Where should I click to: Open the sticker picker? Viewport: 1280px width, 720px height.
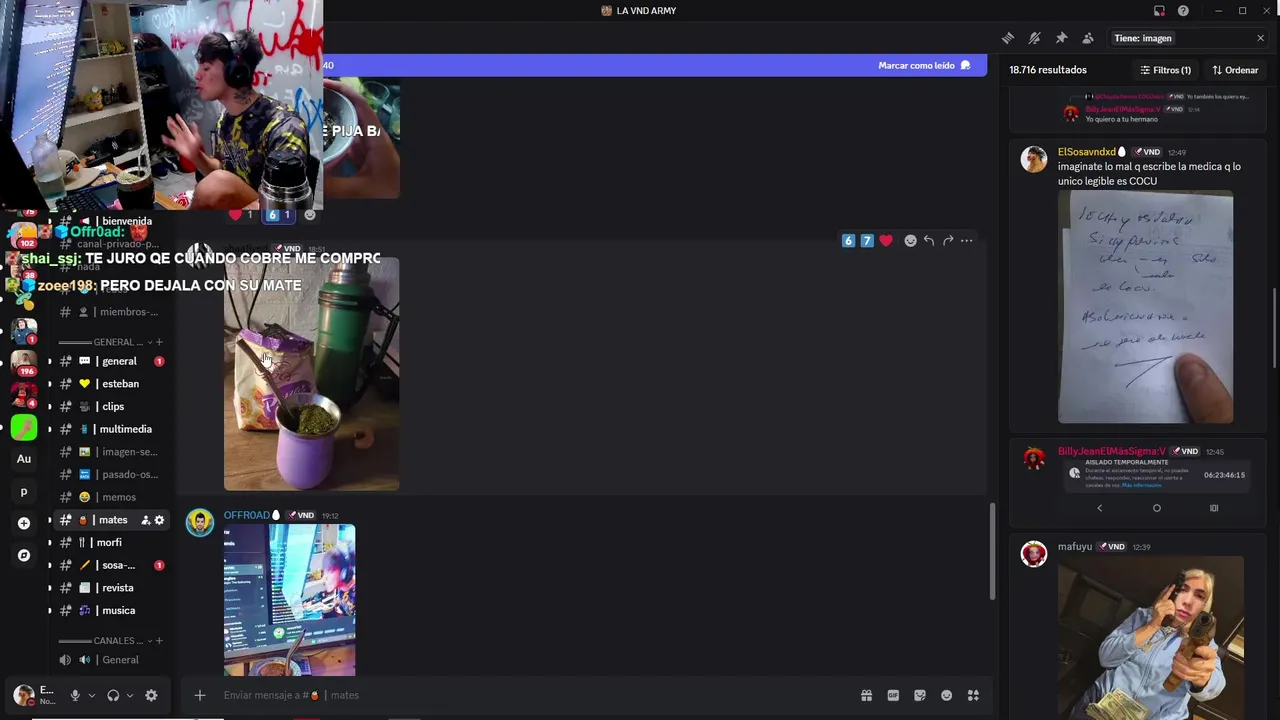920,695
